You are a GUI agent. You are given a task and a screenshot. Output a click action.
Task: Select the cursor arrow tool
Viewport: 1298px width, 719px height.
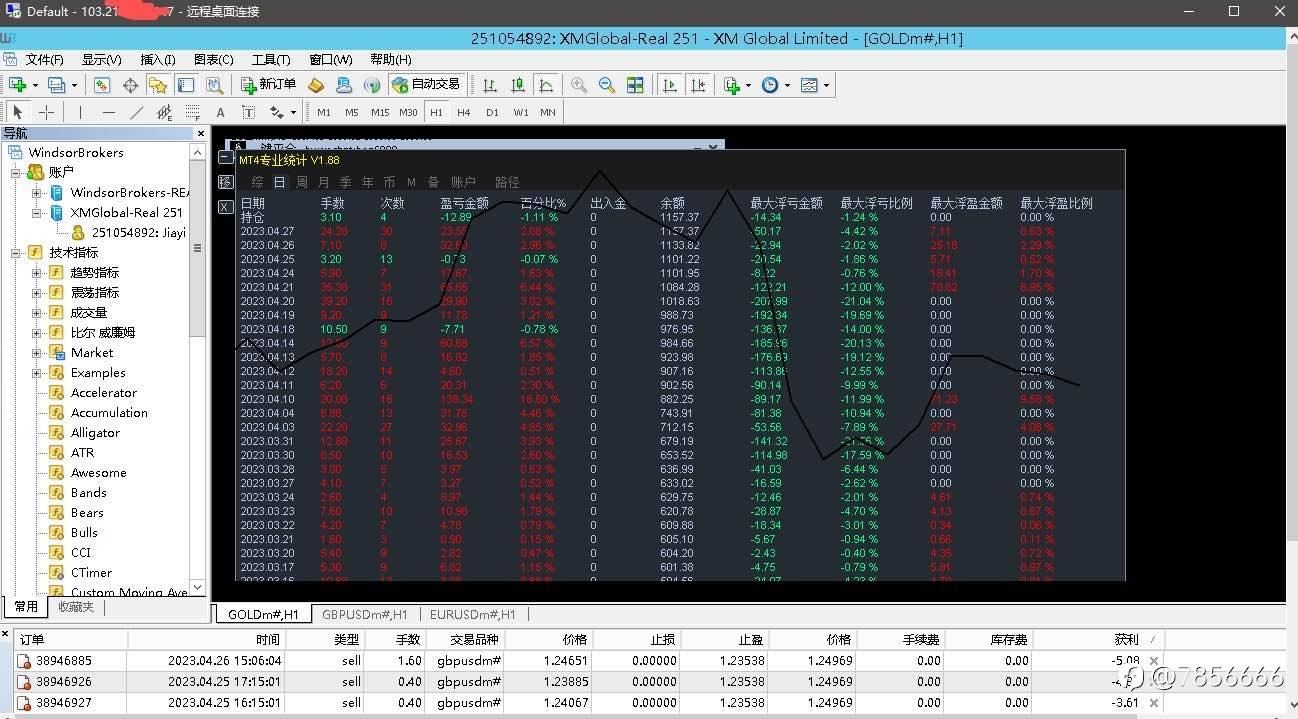tap(18, 112)
